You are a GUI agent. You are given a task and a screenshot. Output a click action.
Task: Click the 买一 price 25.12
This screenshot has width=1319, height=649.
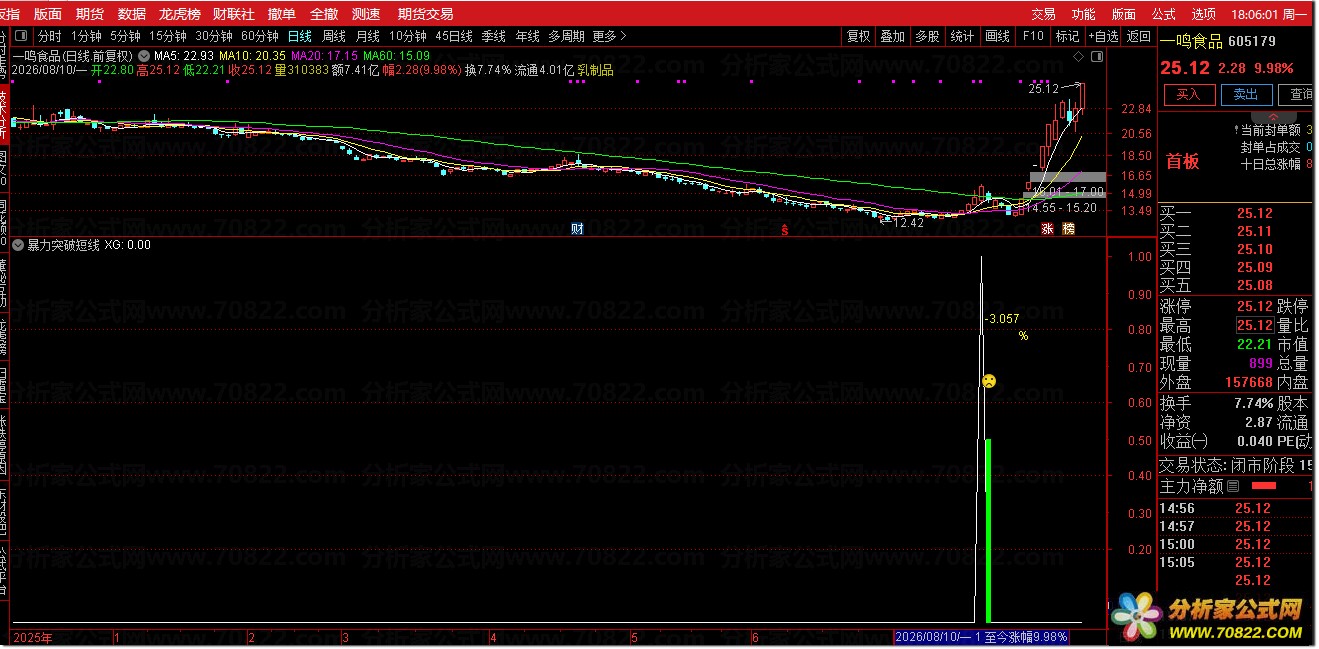point(1255,213)
